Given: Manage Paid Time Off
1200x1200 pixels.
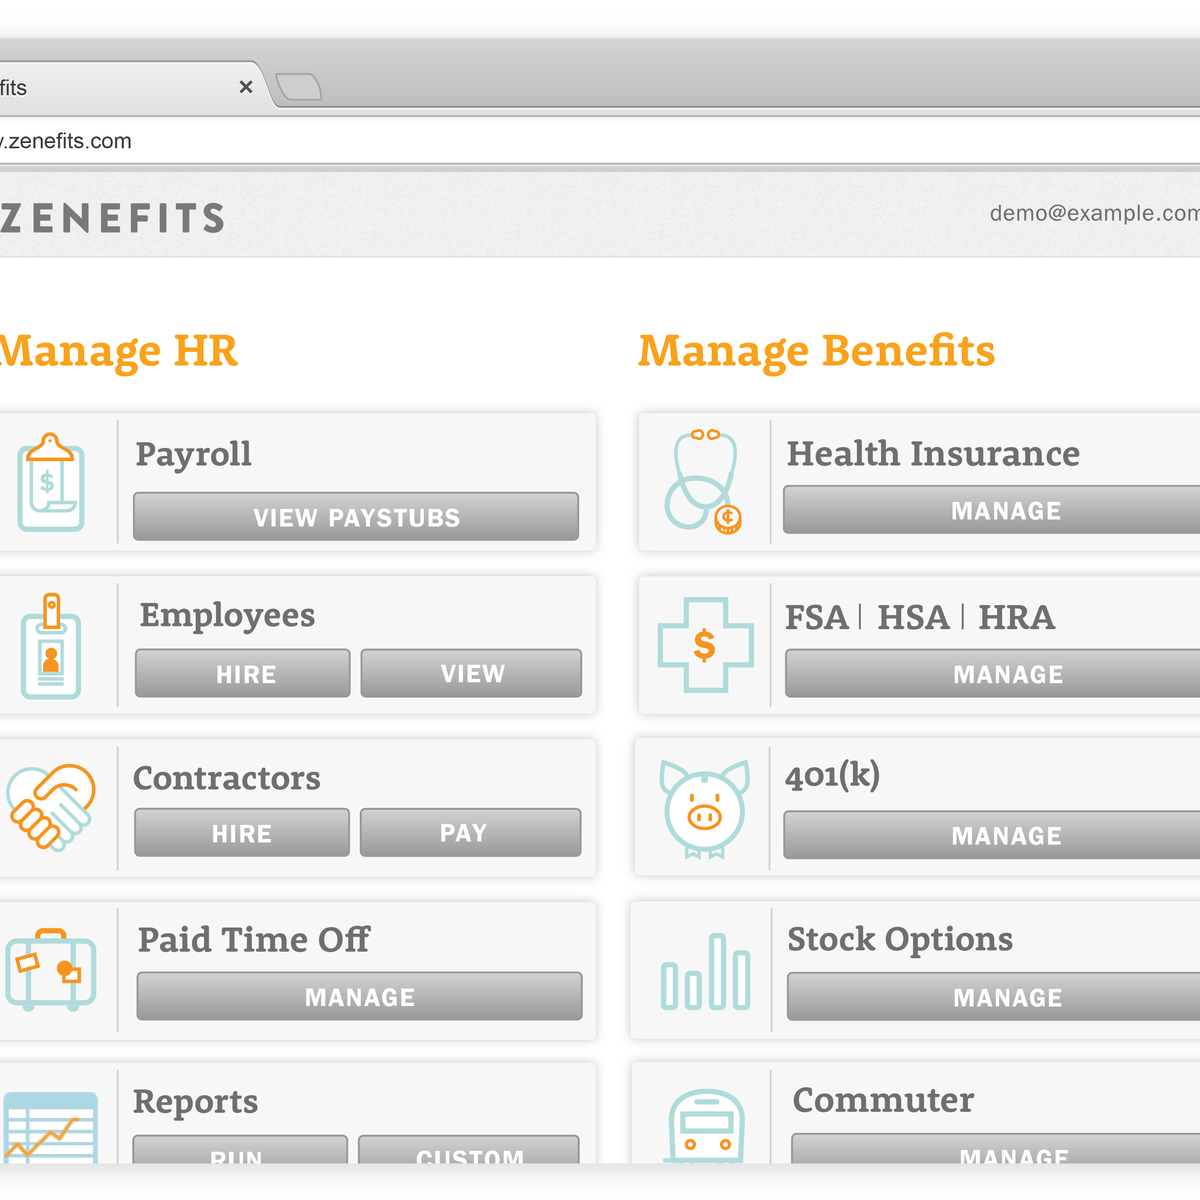Looking at the screenshot, I should pyautogui.click(x=359, y=997).
